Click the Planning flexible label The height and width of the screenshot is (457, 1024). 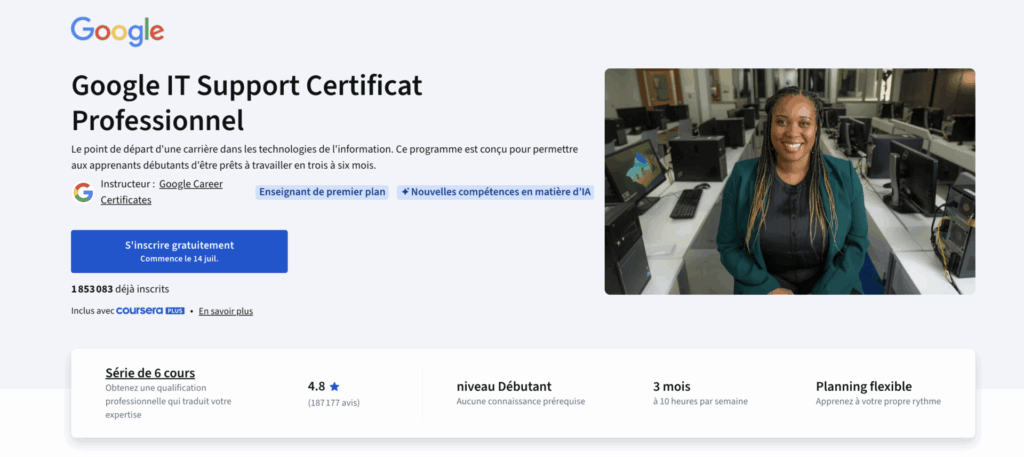click(863, 386)
